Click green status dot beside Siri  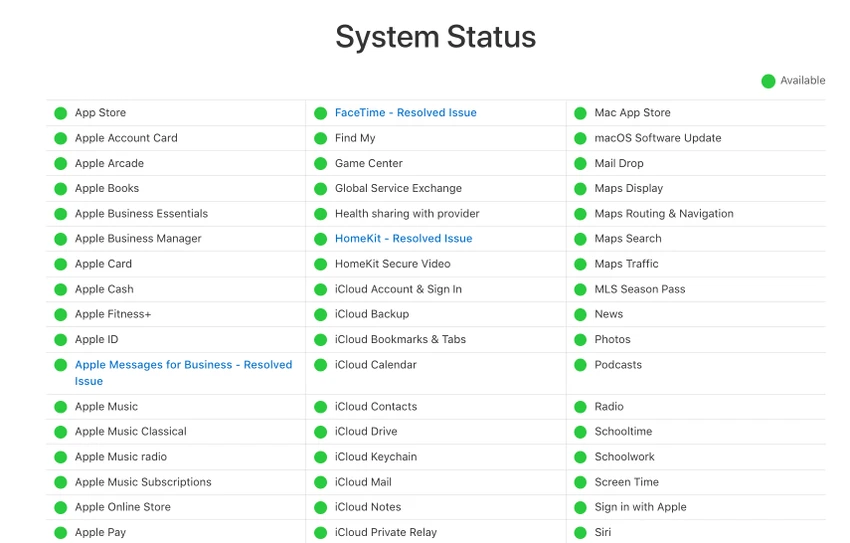tap(580, 533)
